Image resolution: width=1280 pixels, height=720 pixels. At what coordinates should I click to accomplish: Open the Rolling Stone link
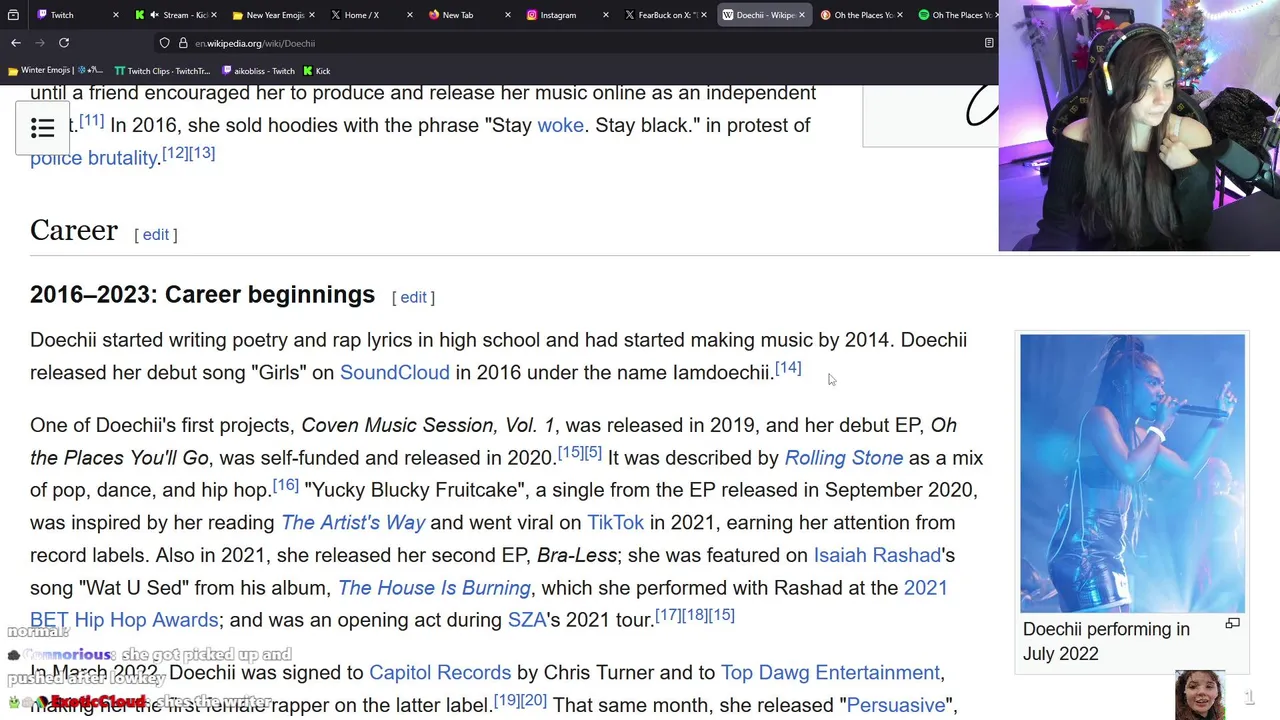[844, 458]
